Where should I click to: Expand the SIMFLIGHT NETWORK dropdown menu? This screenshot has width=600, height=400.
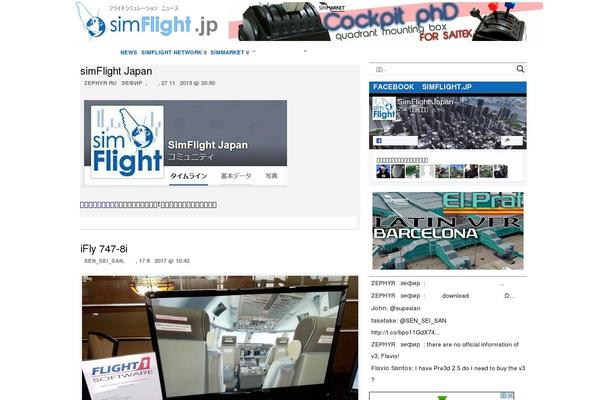[x=174, y=52]
